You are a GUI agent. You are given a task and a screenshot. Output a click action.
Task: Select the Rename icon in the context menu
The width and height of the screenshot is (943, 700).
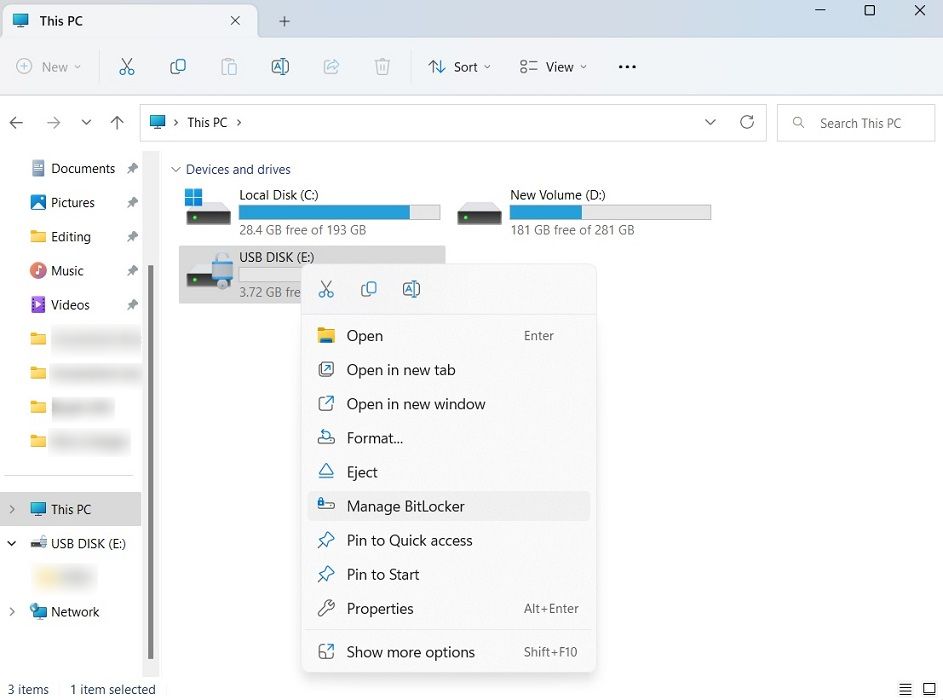pyautogui.click(x=410, y=289)
